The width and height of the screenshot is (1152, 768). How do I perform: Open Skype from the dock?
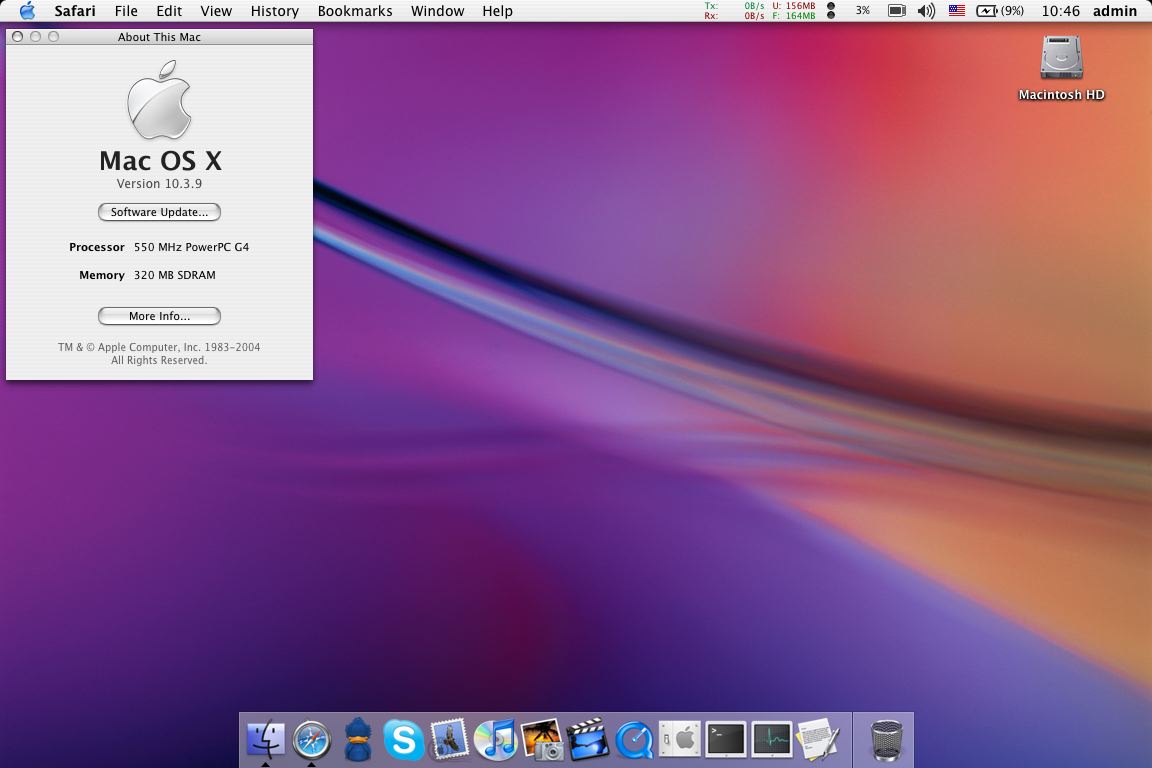coord(404,740)
